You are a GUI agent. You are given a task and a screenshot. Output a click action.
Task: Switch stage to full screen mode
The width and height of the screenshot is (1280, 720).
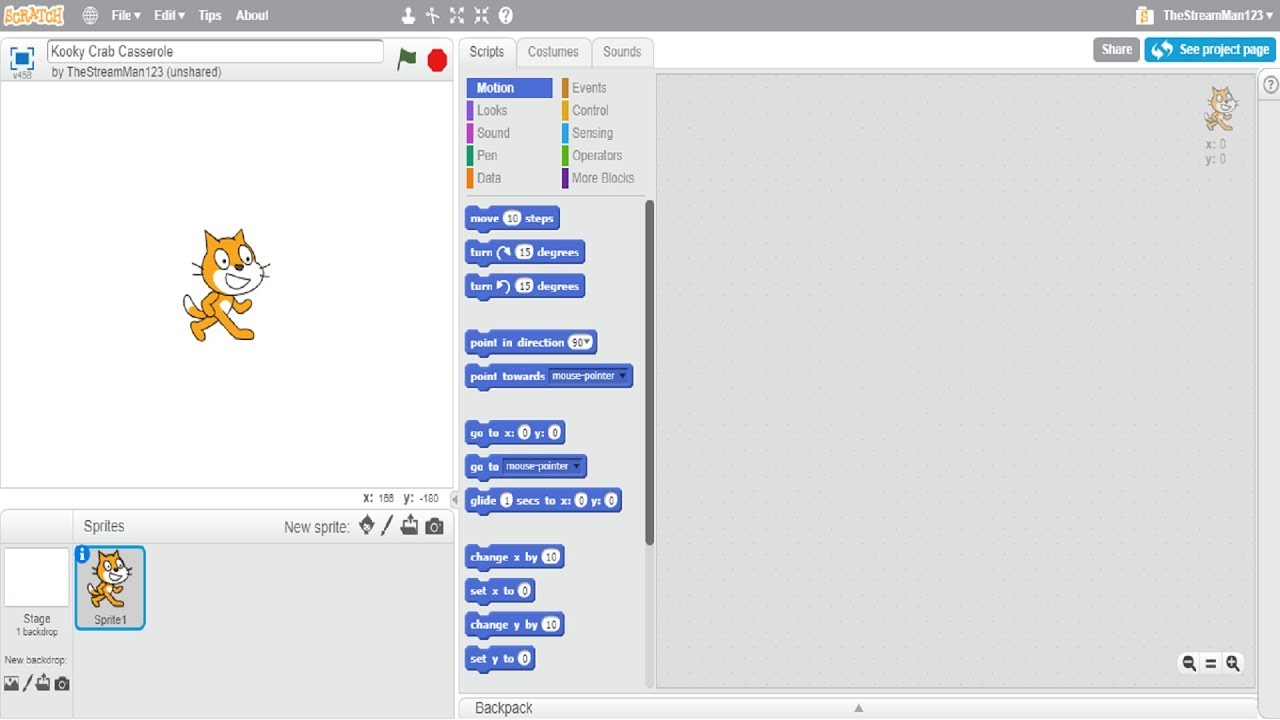click(x=22, y=57)
